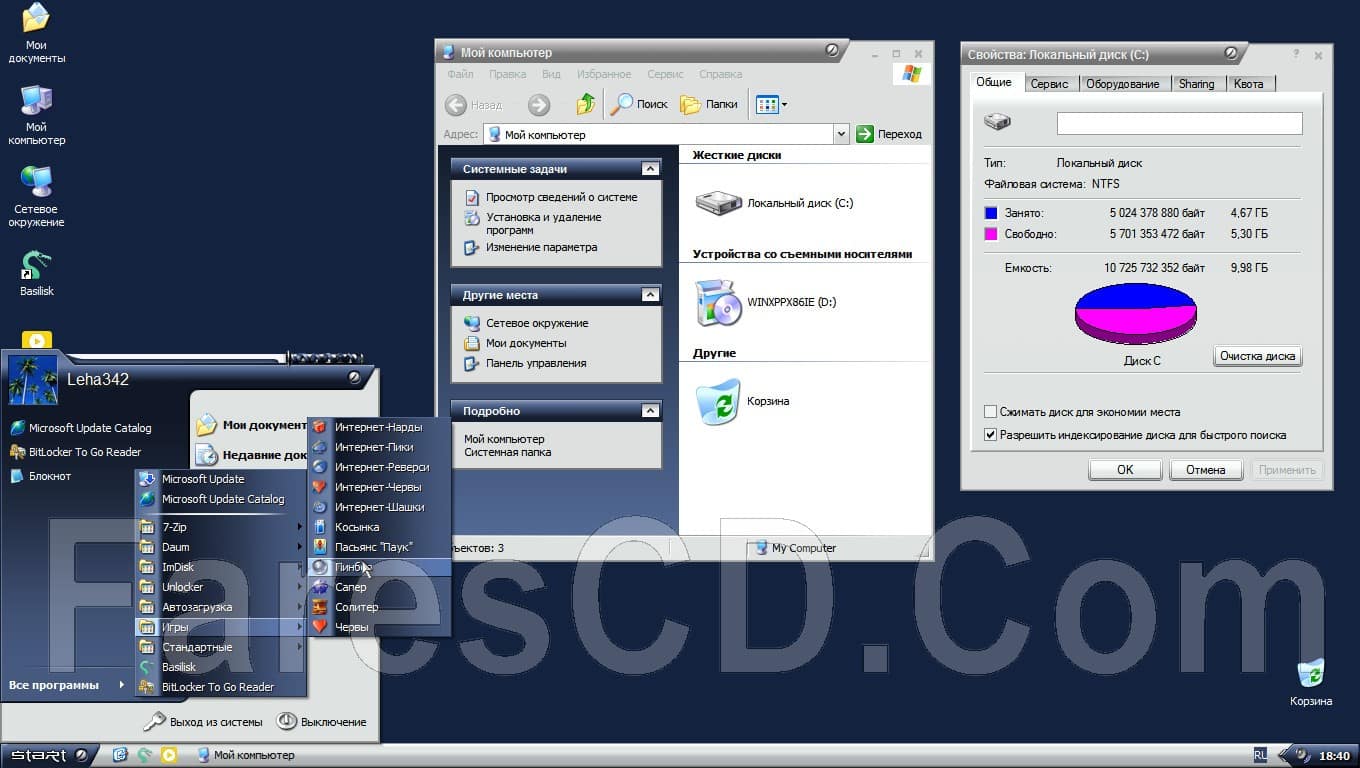Open the Правка menu
Viewport: 1360px width, 768px height.
click(x=508, y=74)
